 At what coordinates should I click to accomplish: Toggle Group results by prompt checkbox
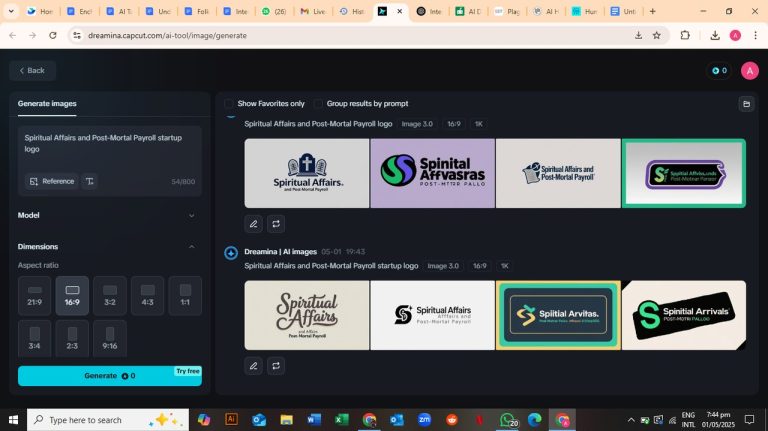coord(319,103)
